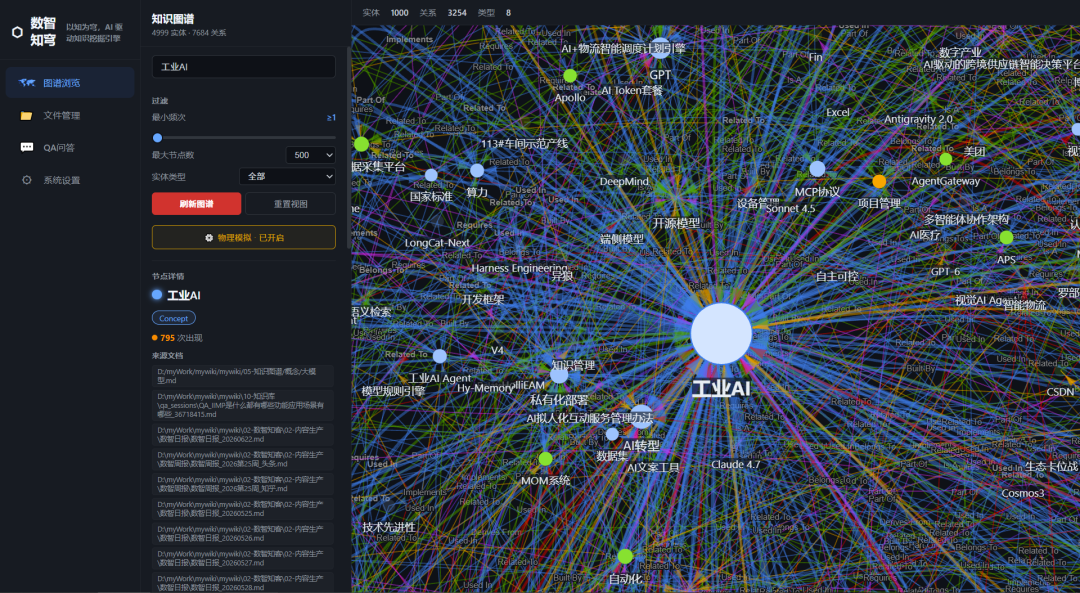
Task: Open source document 大模型.md
Action: click(x=242, y=376)
